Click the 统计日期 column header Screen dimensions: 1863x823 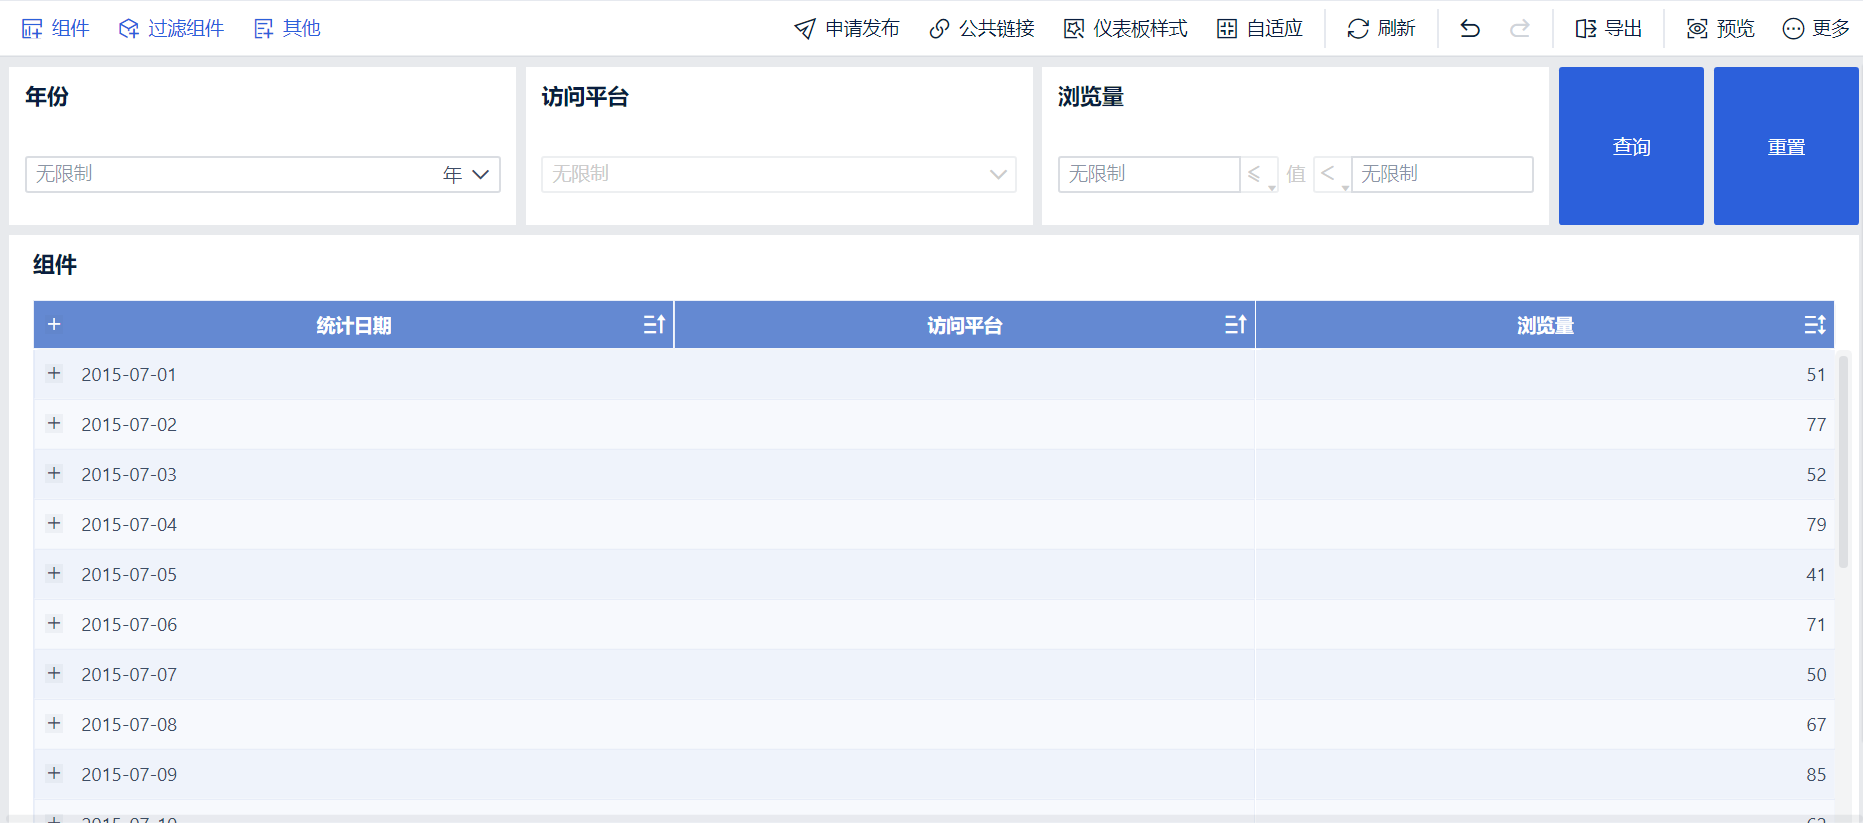point(354,325)
